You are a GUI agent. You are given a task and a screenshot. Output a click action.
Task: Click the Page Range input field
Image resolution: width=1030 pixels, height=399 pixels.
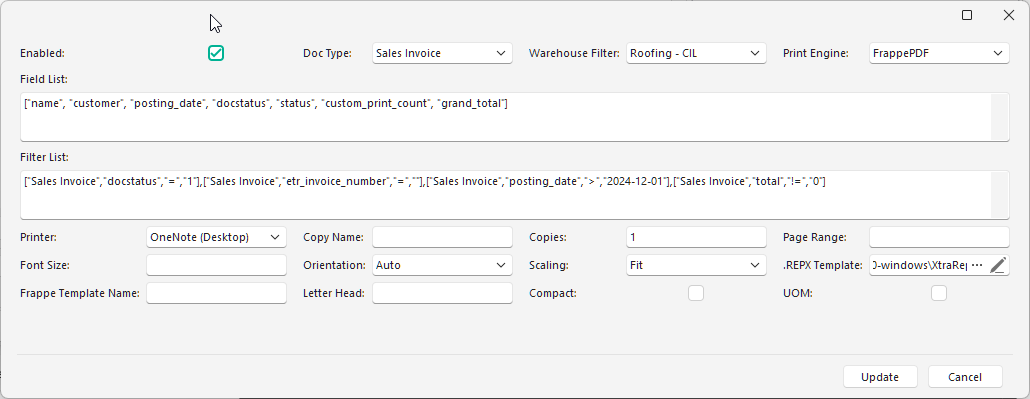click(939, 237)
